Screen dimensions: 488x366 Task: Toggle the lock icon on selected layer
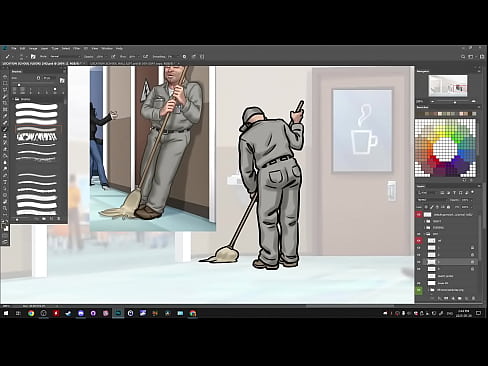pos(472,262)
